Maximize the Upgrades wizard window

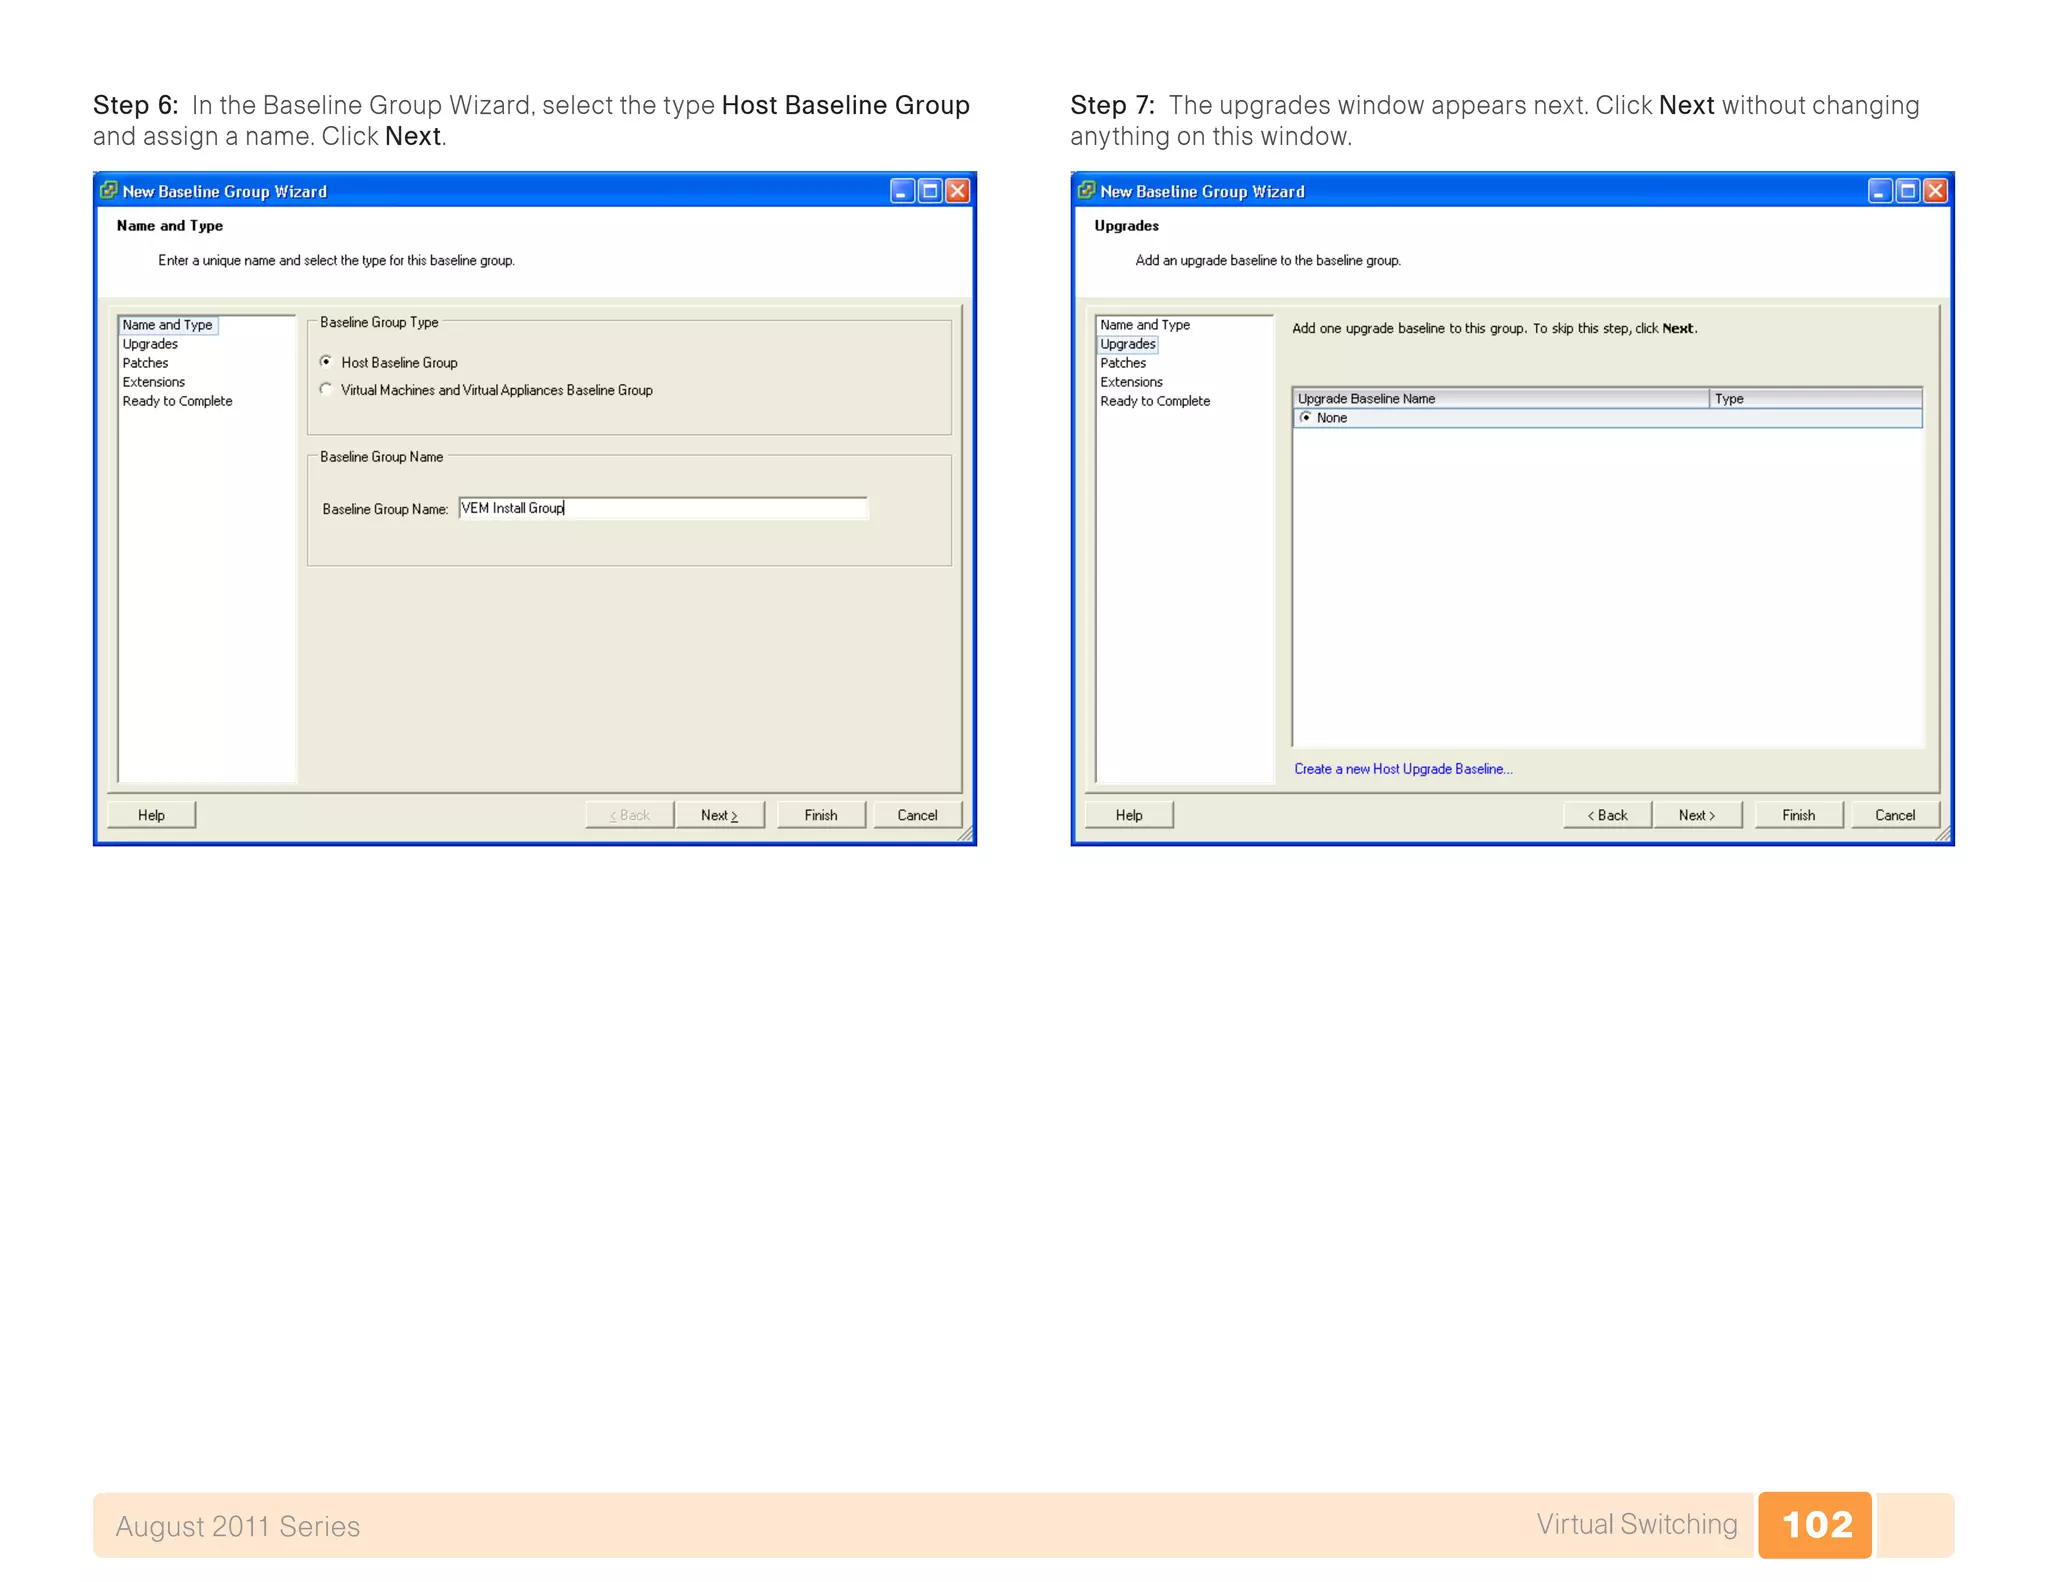[x=1908, y=191]
